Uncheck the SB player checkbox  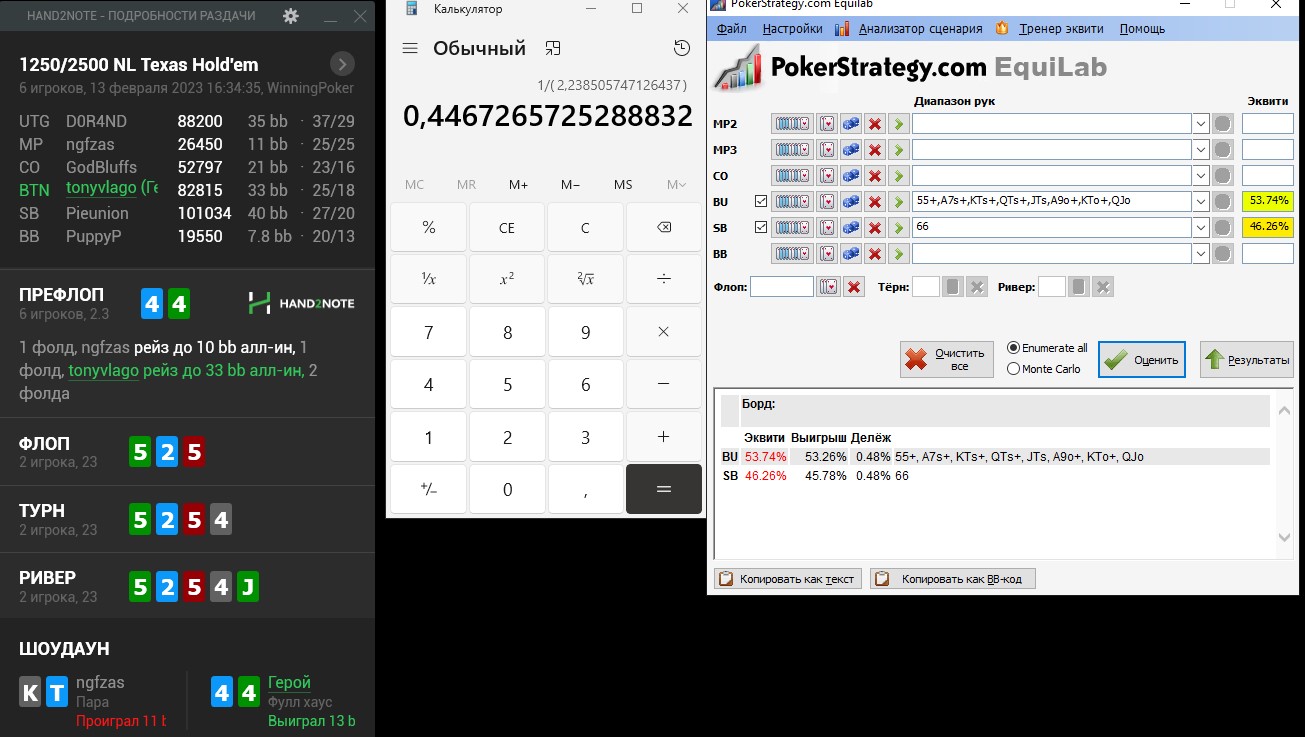761,228
